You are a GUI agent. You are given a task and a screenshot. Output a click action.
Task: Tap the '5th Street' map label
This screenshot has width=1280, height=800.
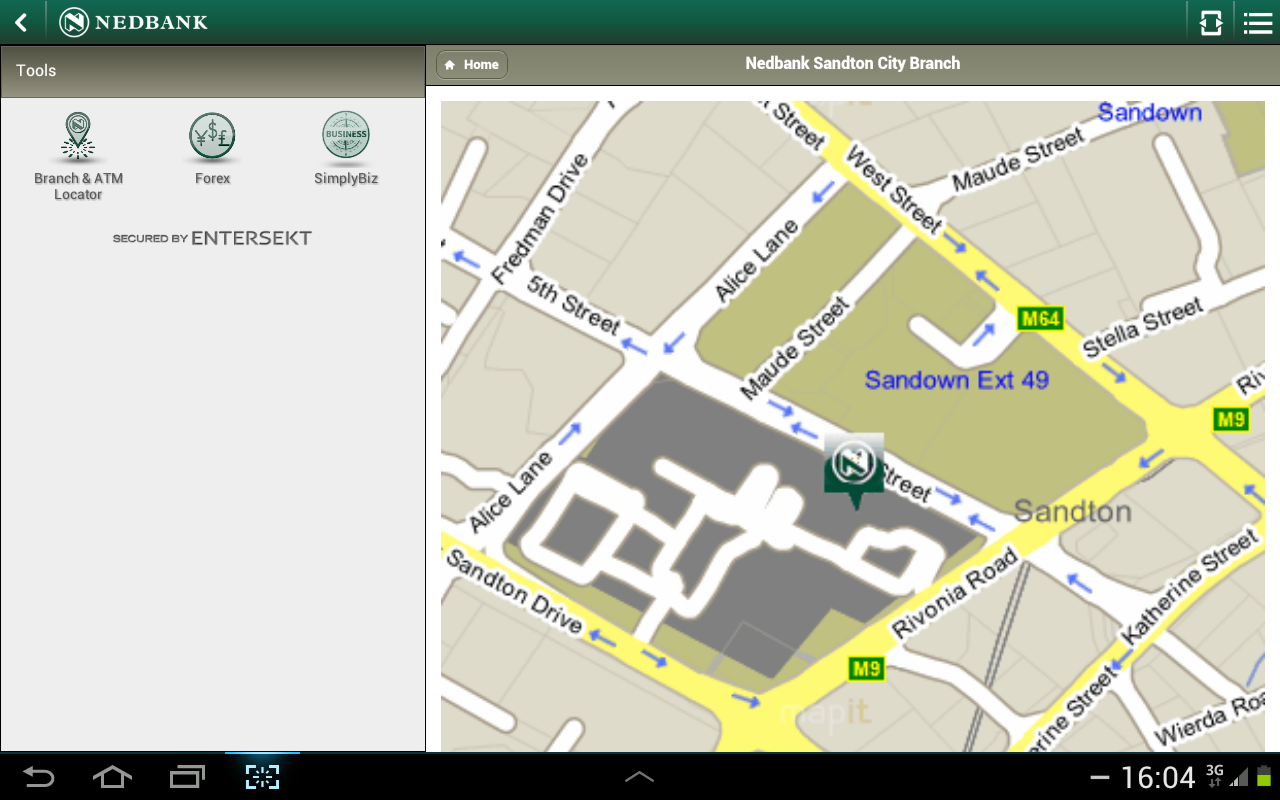click(x=573, y=304)
